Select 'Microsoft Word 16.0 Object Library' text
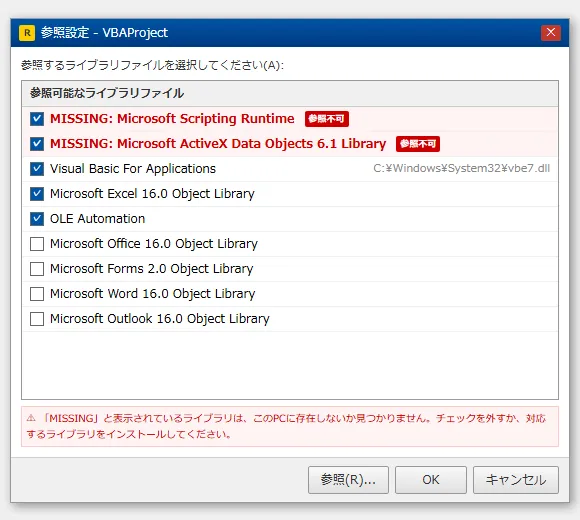Image resolution: width=580 pixels, height=520 pixels. [152, 294]
